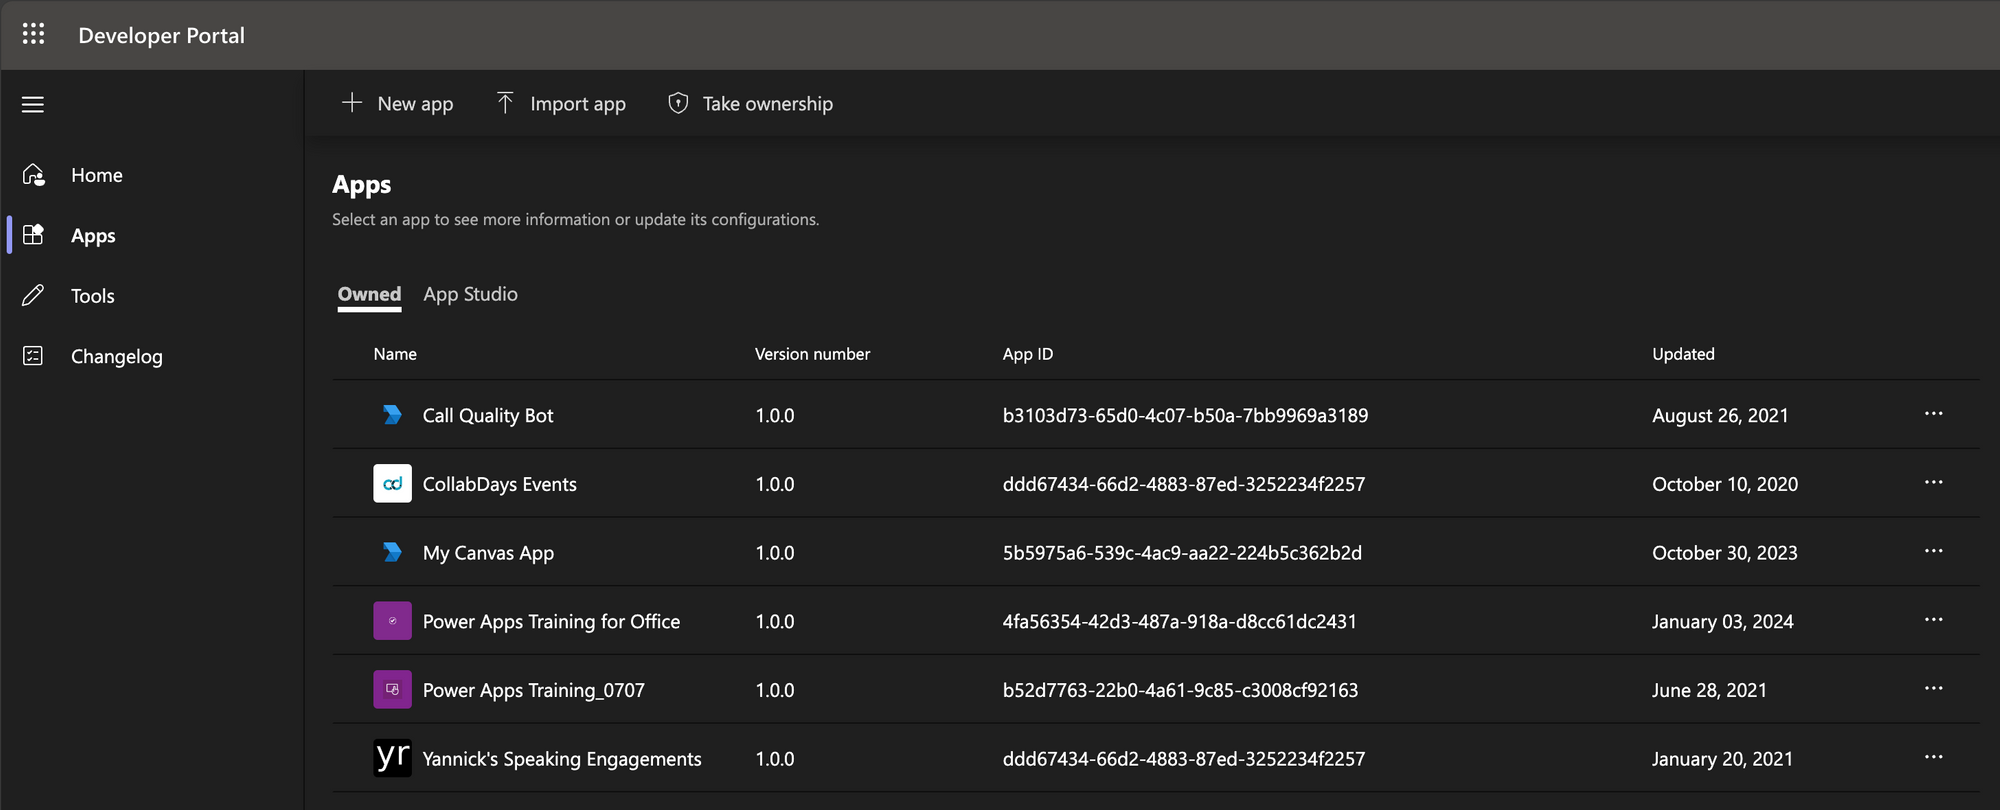Go to Home in the sidebar
This screenshot has width=2000, height=810.
tap(97, 175)
